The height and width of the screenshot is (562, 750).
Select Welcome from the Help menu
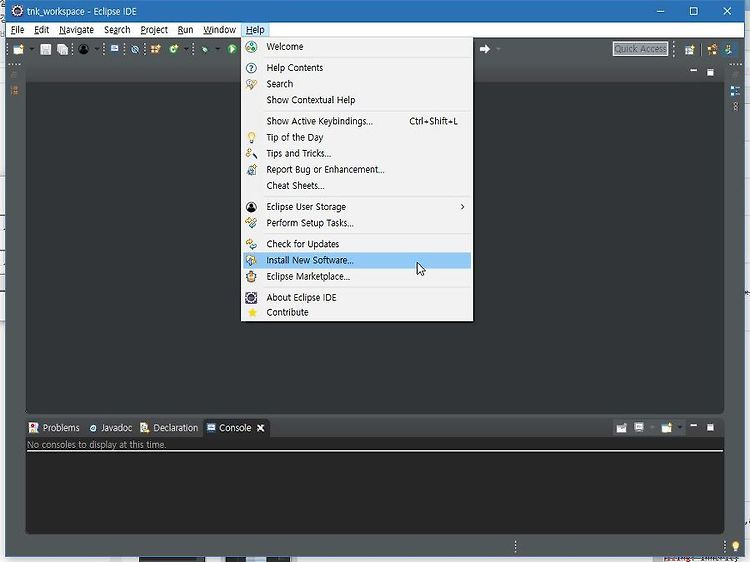pos(357,46)
